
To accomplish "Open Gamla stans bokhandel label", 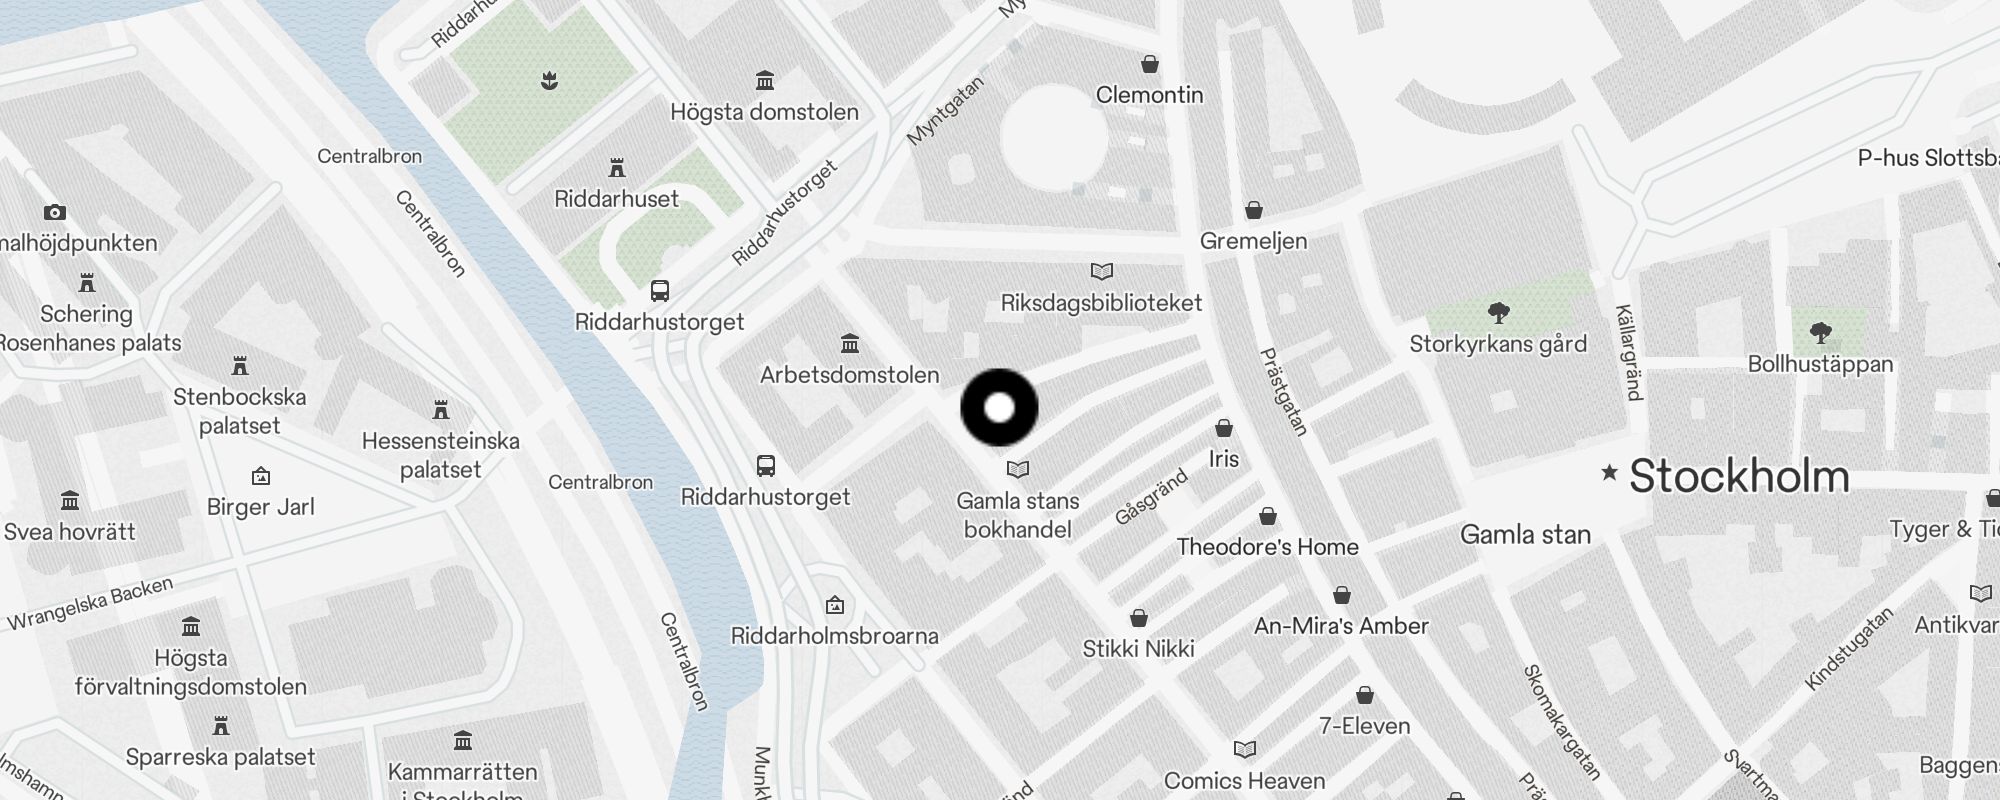I will pos(1018,515).
